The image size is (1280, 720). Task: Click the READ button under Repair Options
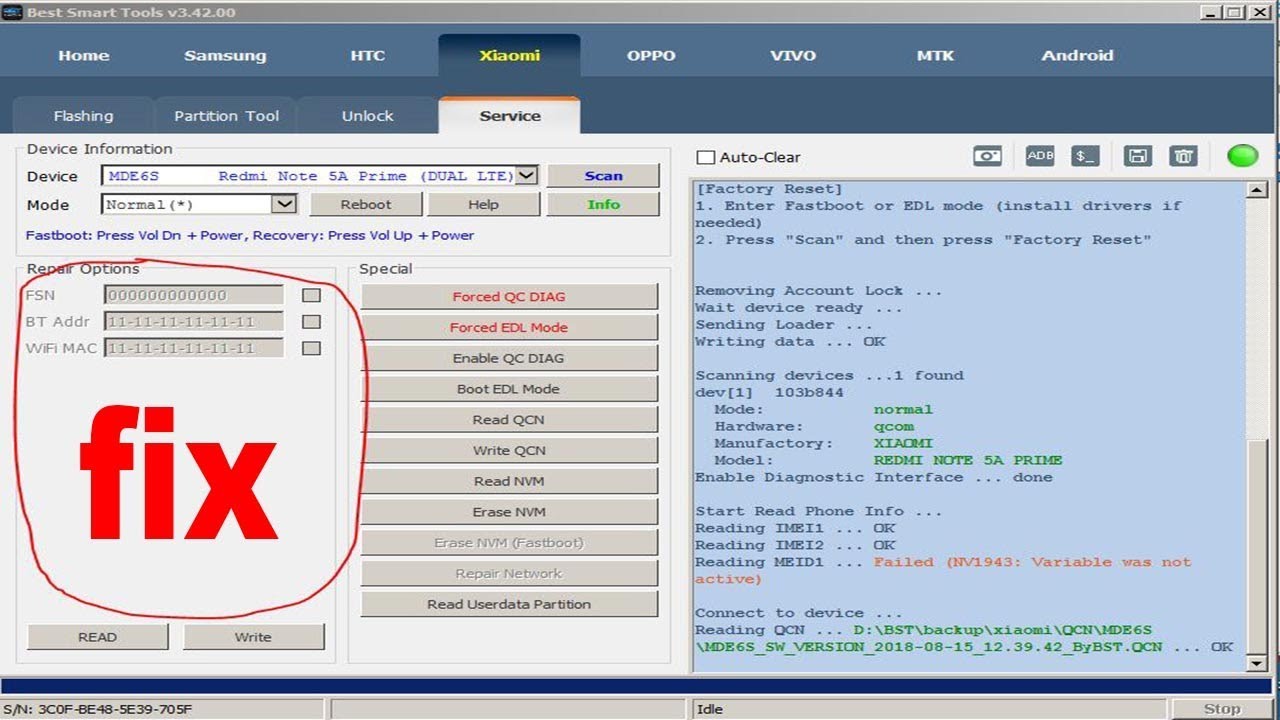click(97, 637)
